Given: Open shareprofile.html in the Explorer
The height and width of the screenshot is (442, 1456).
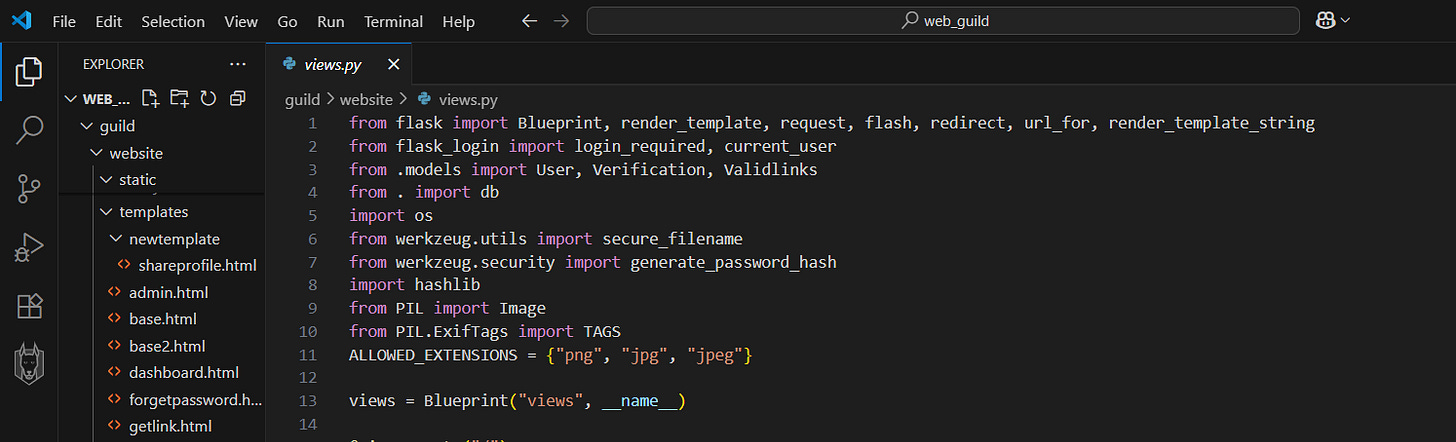Looking at the screenshot, I should [197, 266].
